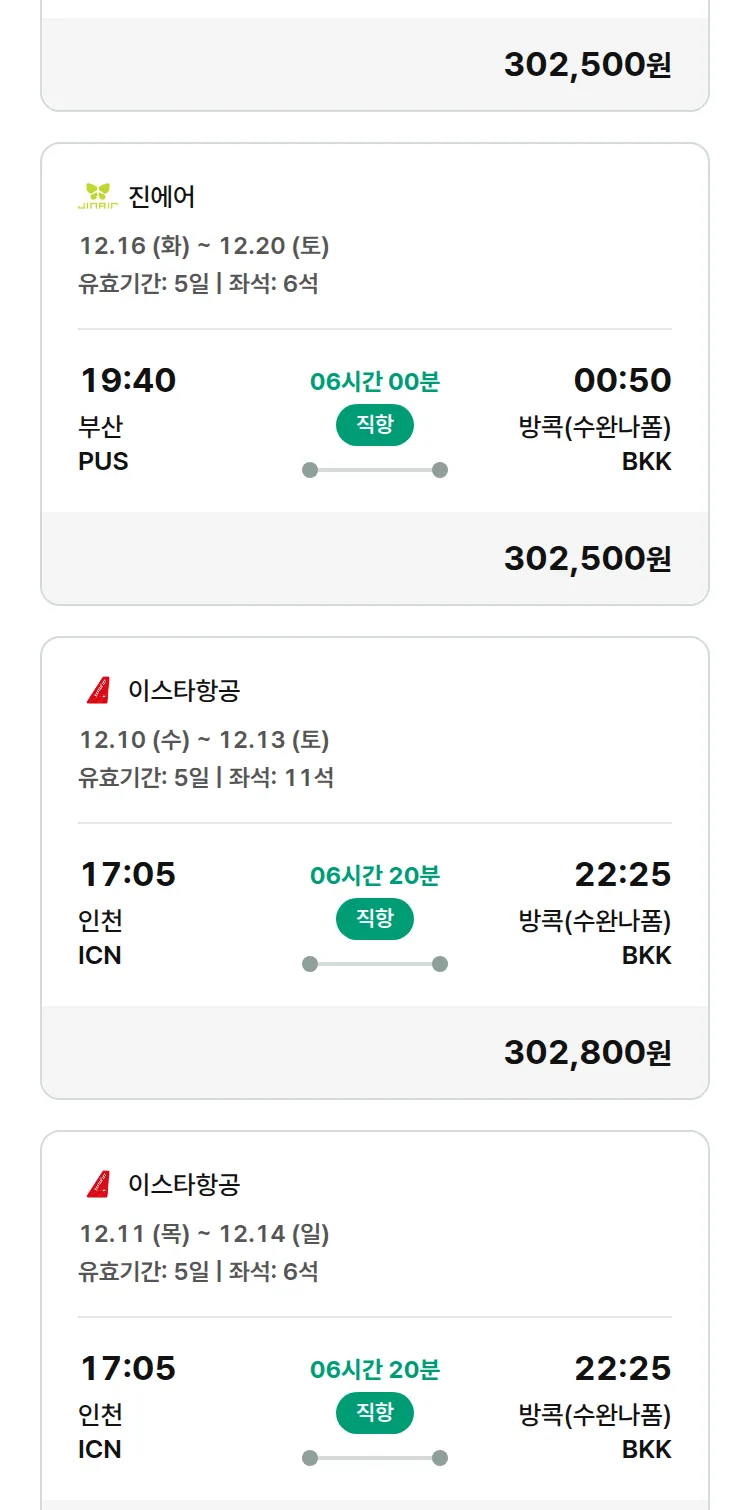Click the route line under Jin Air's 직항 badge
This screenshot has width=750, height=1510.
coord(374,470)
